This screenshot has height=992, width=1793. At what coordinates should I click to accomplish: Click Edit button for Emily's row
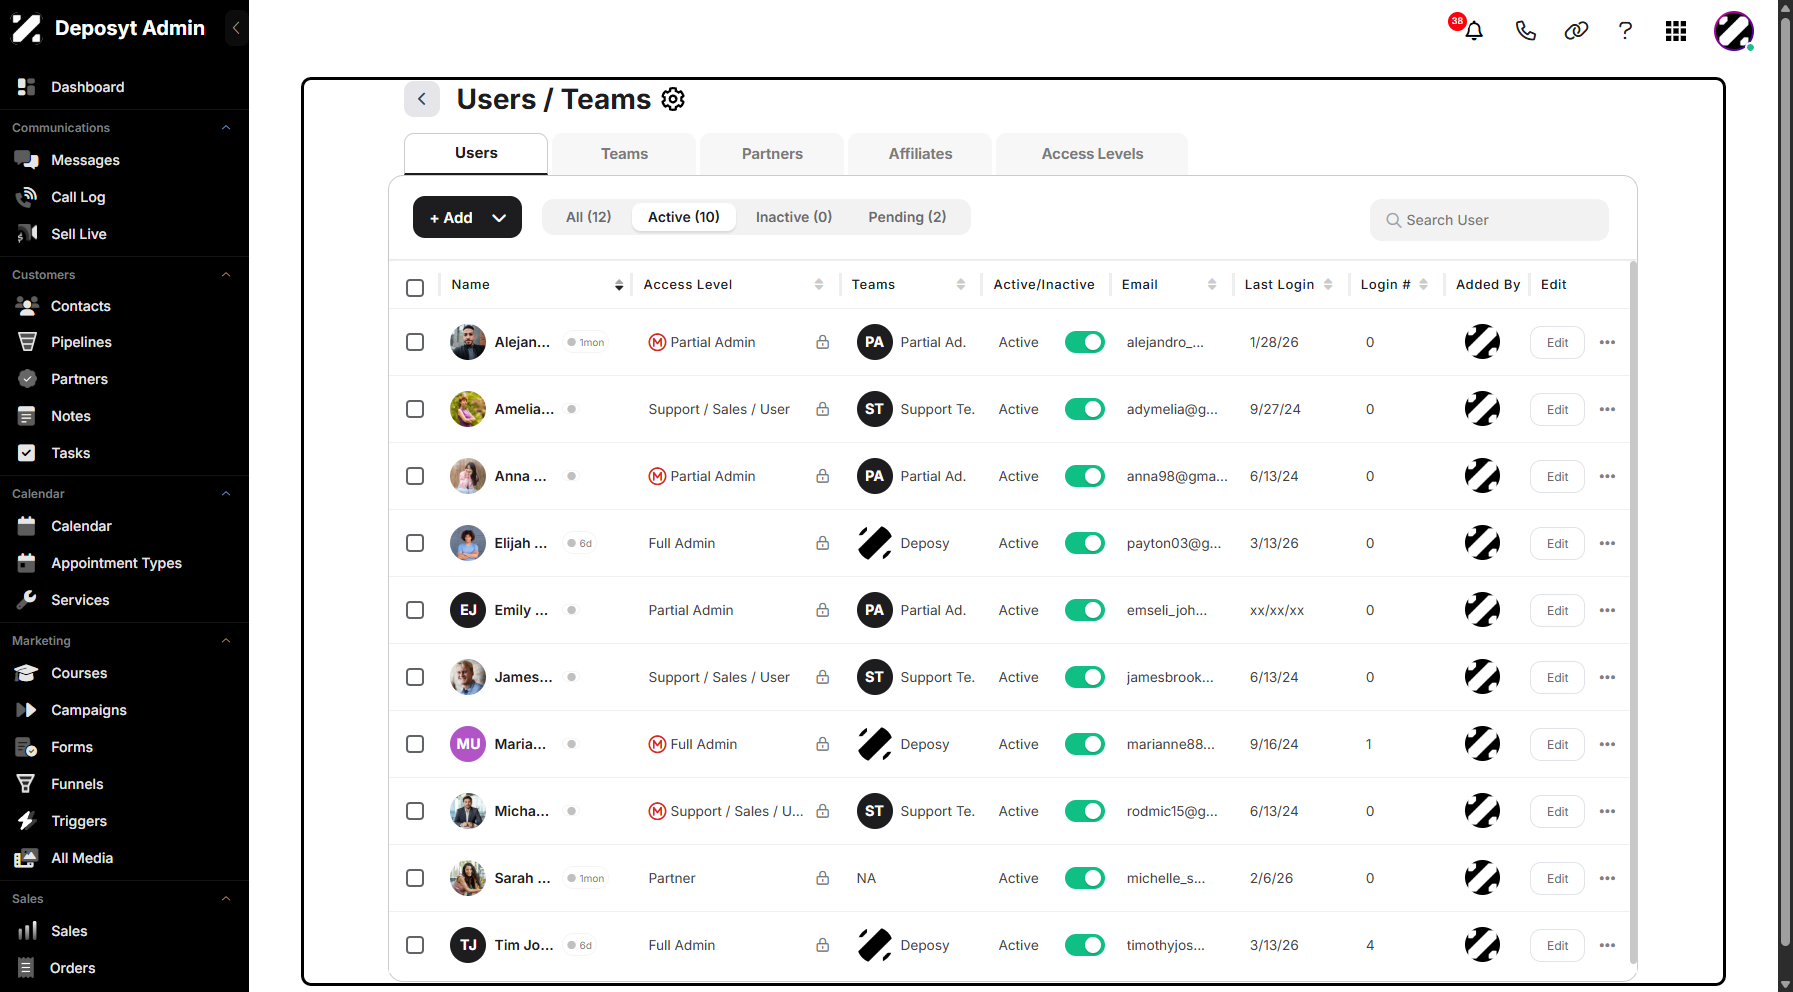click(1557, 610)
